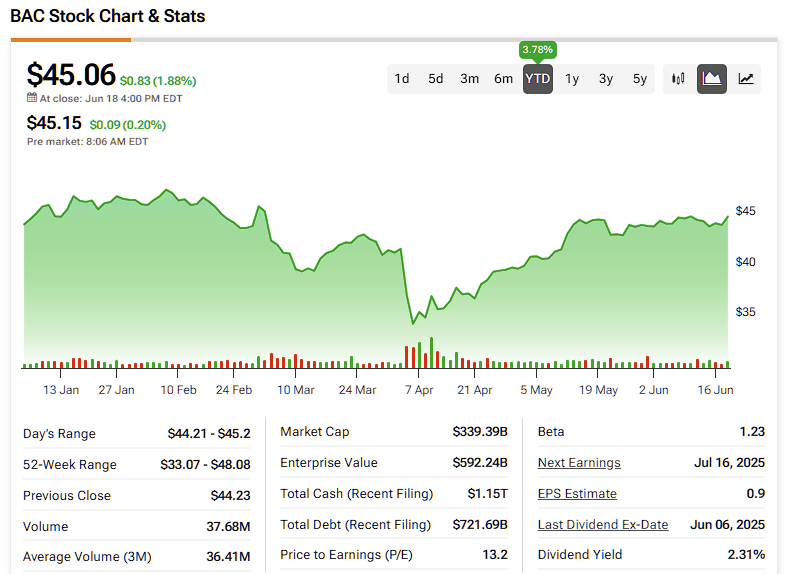Click the $45.15 pre-market price
The image size is (786, 574).
(x=54, y=123)
